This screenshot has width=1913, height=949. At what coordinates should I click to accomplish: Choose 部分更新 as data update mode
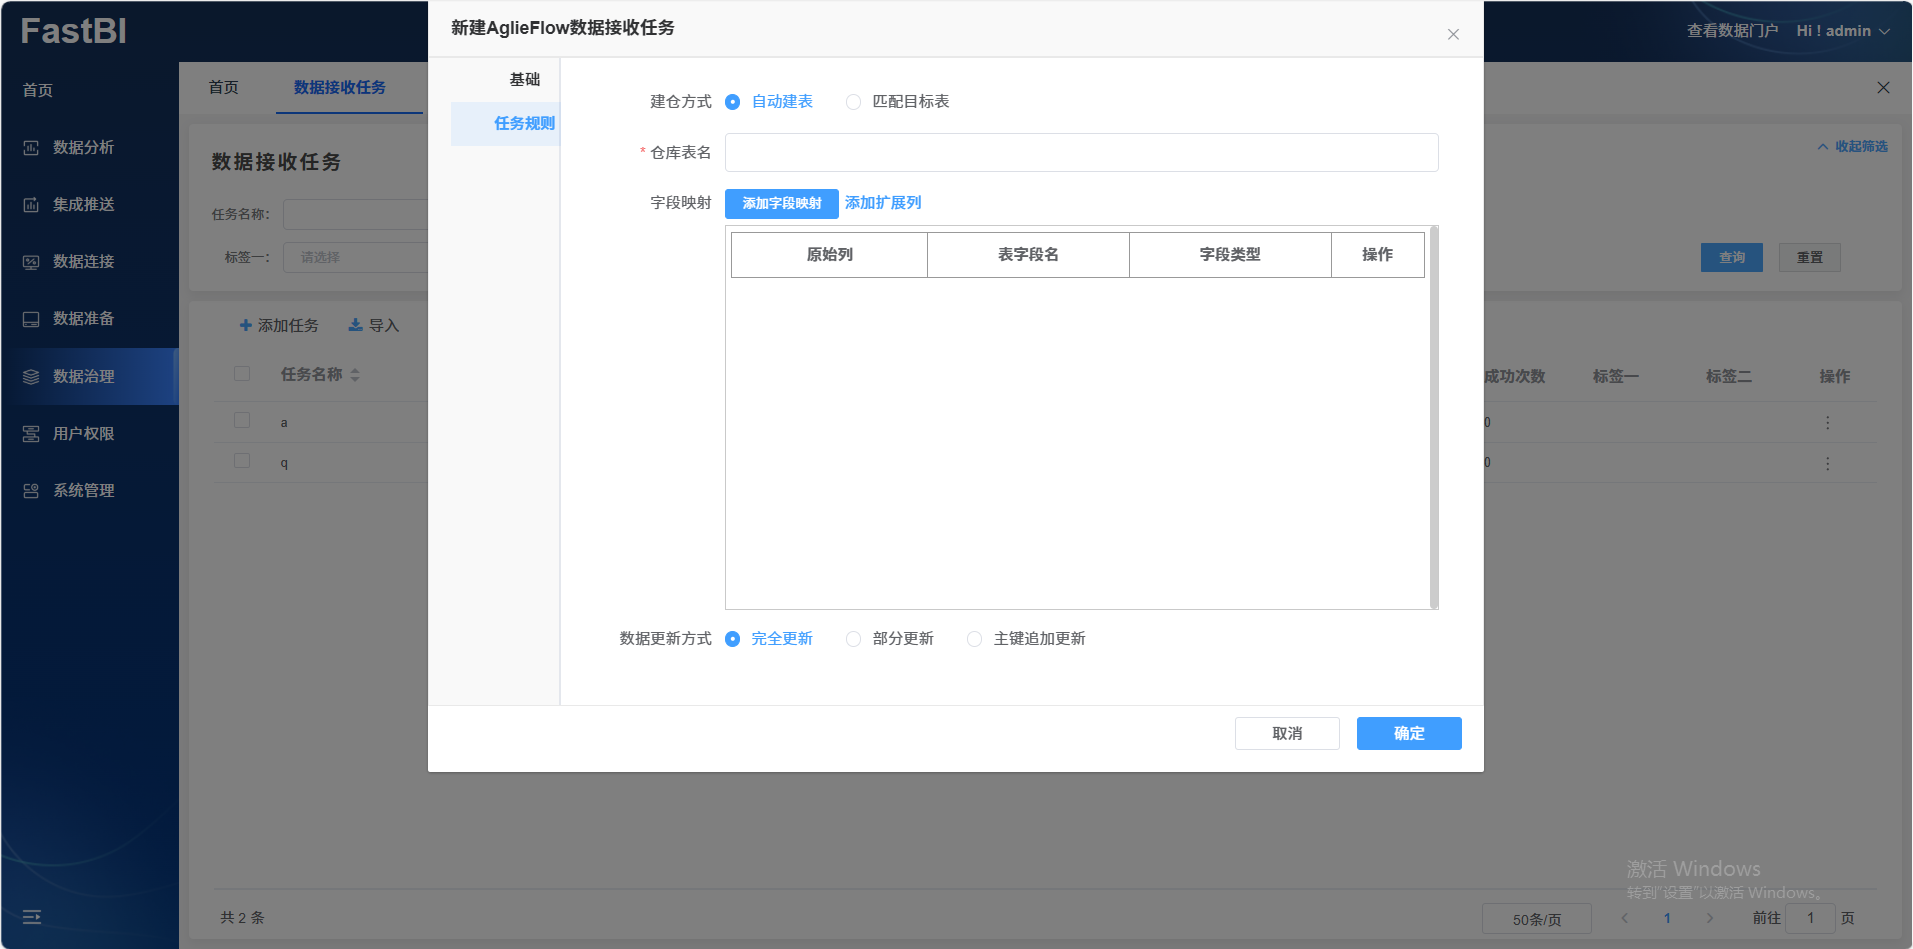853,639
